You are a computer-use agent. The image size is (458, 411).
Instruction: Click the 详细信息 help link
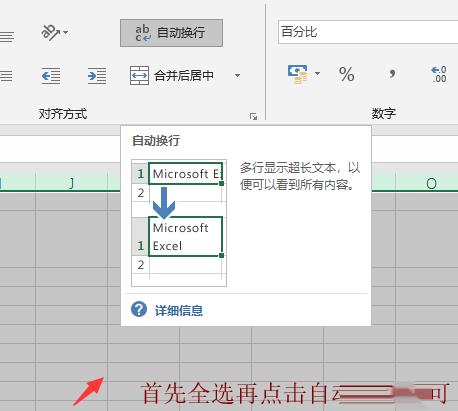[179, 310]
